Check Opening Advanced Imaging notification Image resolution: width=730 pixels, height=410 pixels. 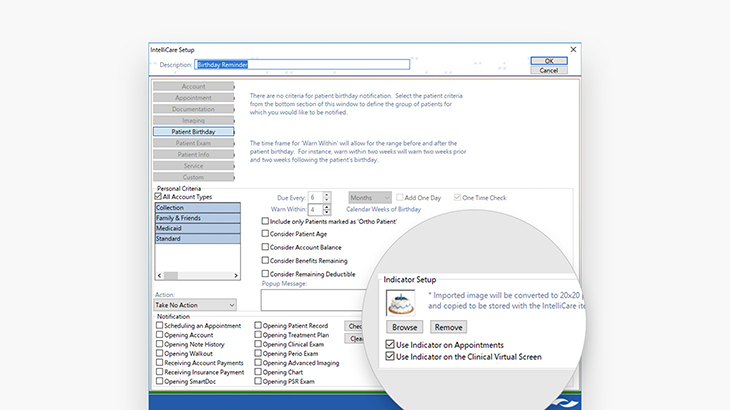pyautogui.click(x=257, y=363)
